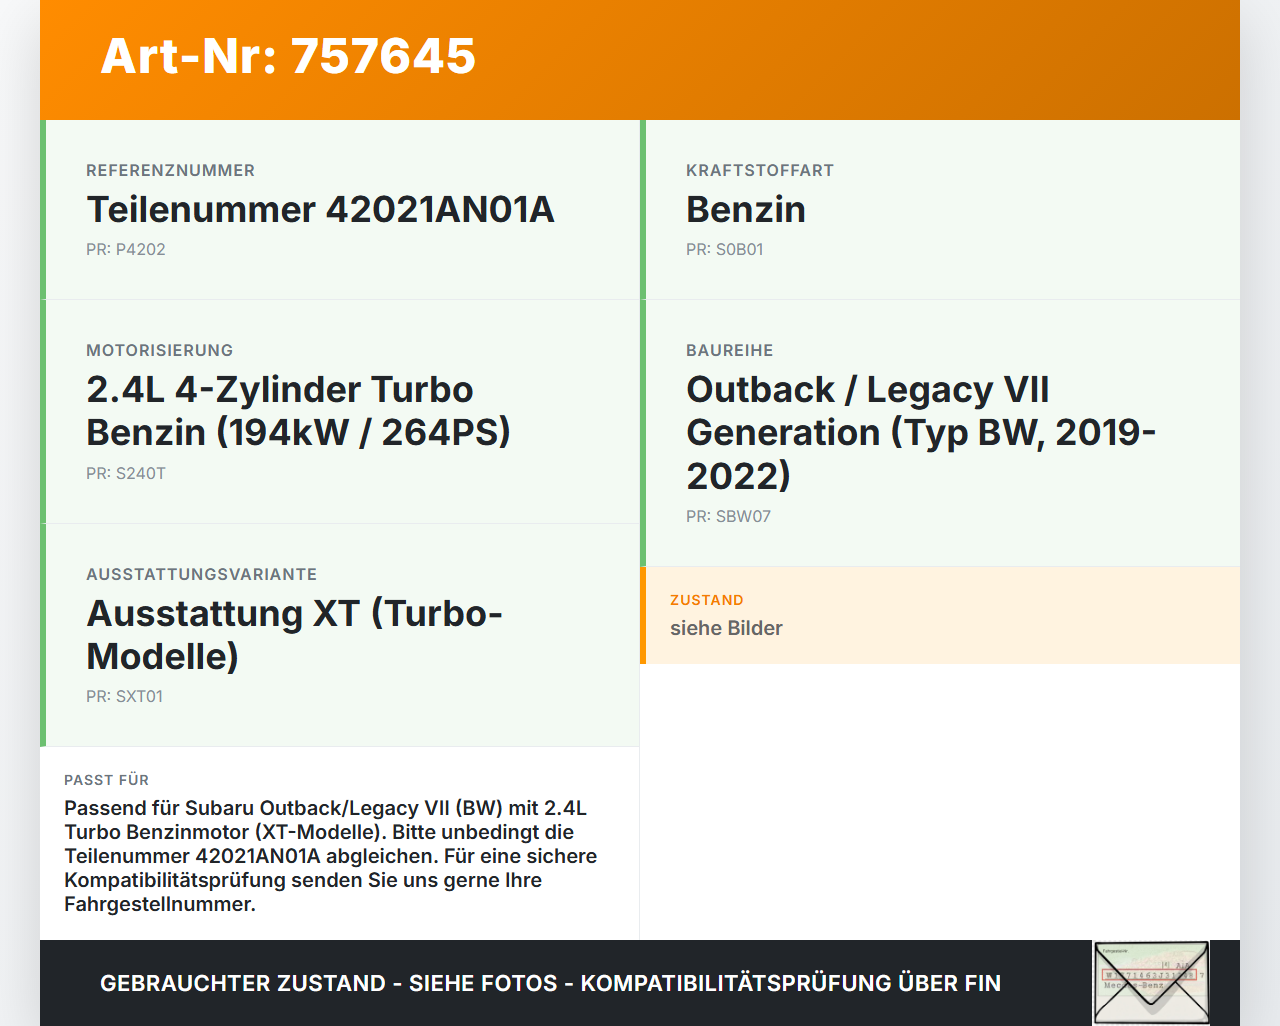Click the PR: P4202 code
1280x1026 pixels.
click(x=126, y=249)
